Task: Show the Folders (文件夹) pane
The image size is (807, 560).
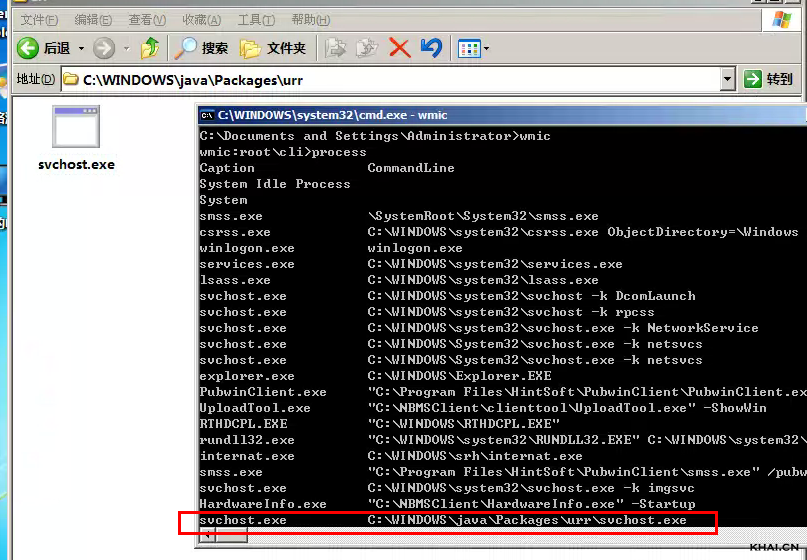Action: 273,48
